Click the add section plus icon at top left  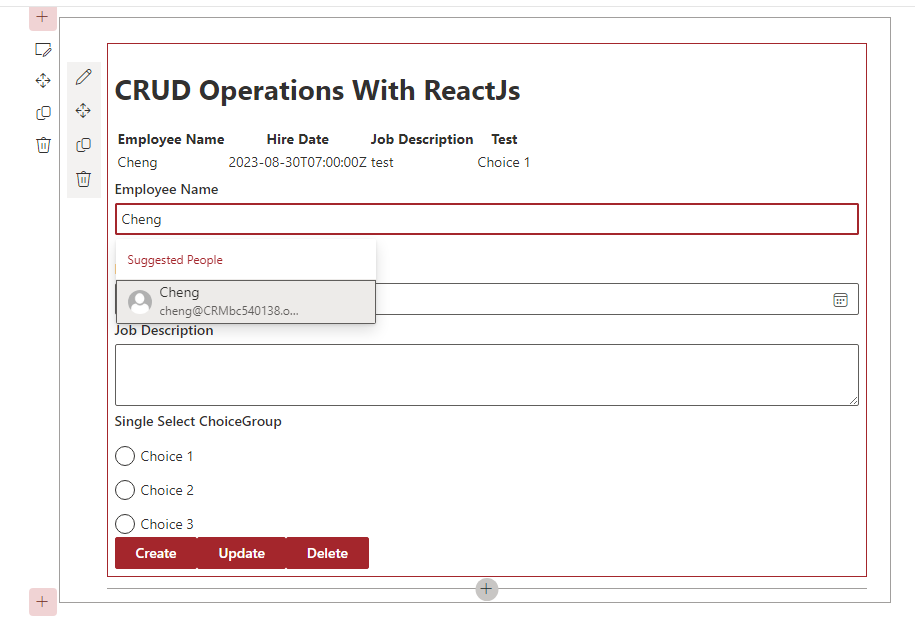click(x=43, y=17)
